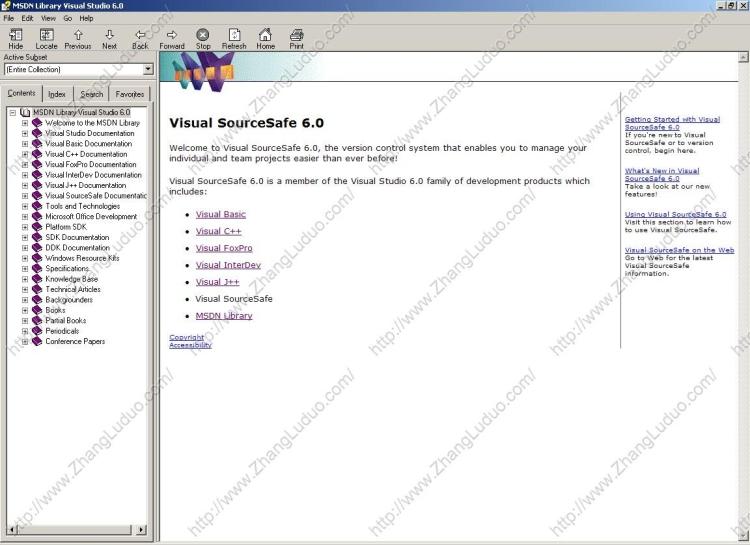Navigate Back with arrow icon
This screenshot has height=545, width=750.
tap(140, 35)
